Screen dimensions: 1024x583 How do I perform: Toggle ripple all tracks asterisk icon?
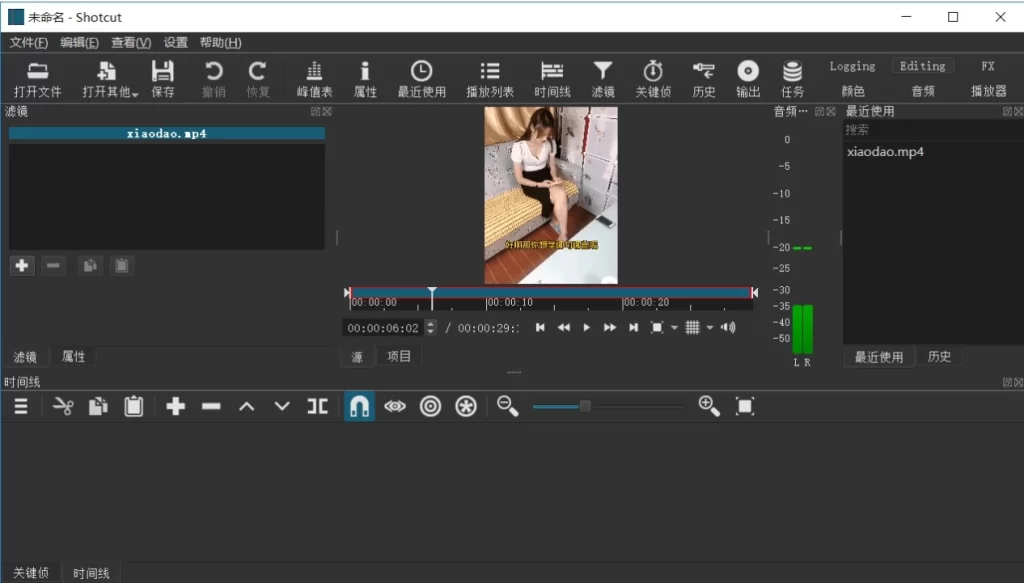click(465, 406)
